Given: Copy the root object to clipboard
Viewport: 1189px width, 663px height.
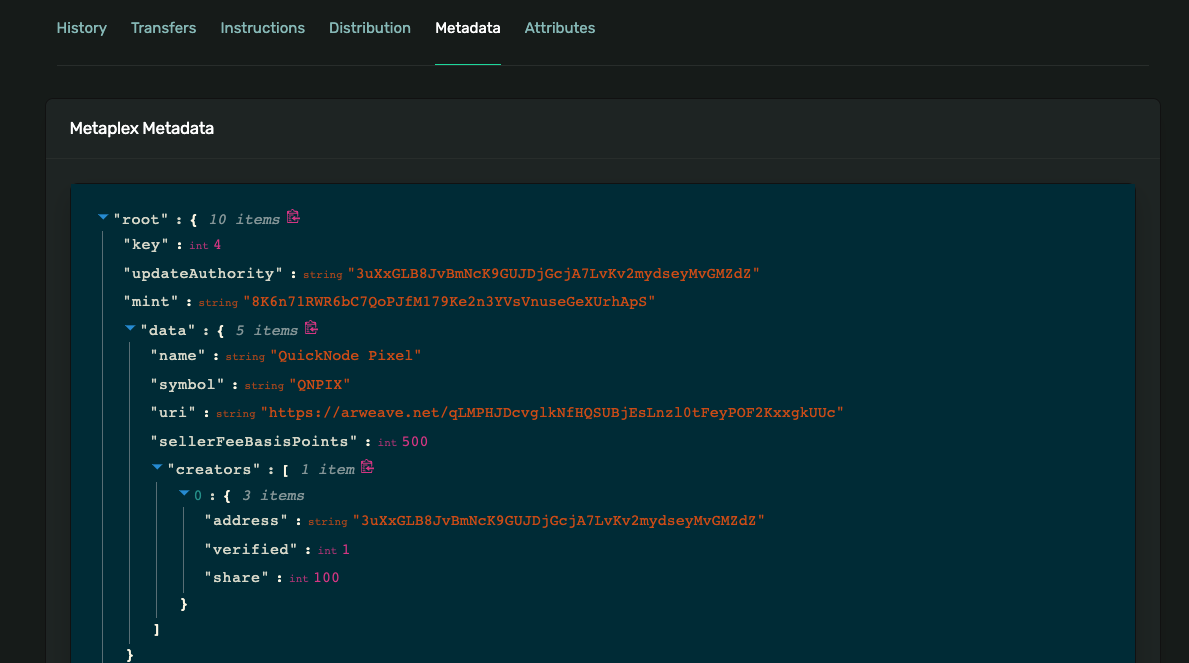Looking at the screenshot, I should [x=293, y=217].
